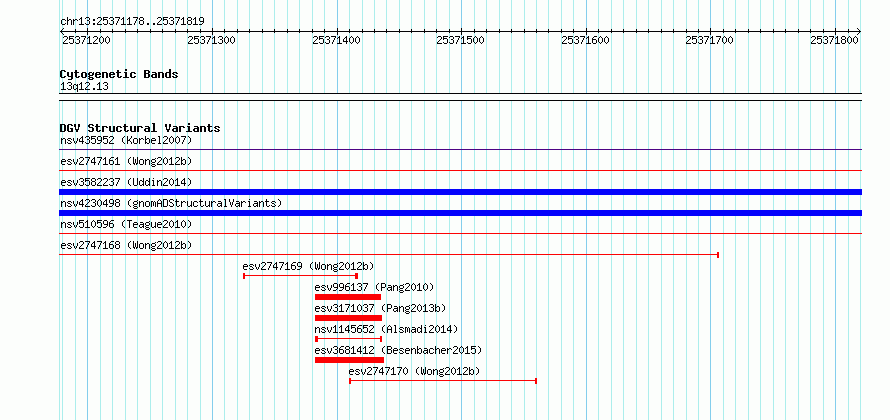
Task: Open the esv2747161 (Wong2012b) variant label
Action: coord(126,161)
